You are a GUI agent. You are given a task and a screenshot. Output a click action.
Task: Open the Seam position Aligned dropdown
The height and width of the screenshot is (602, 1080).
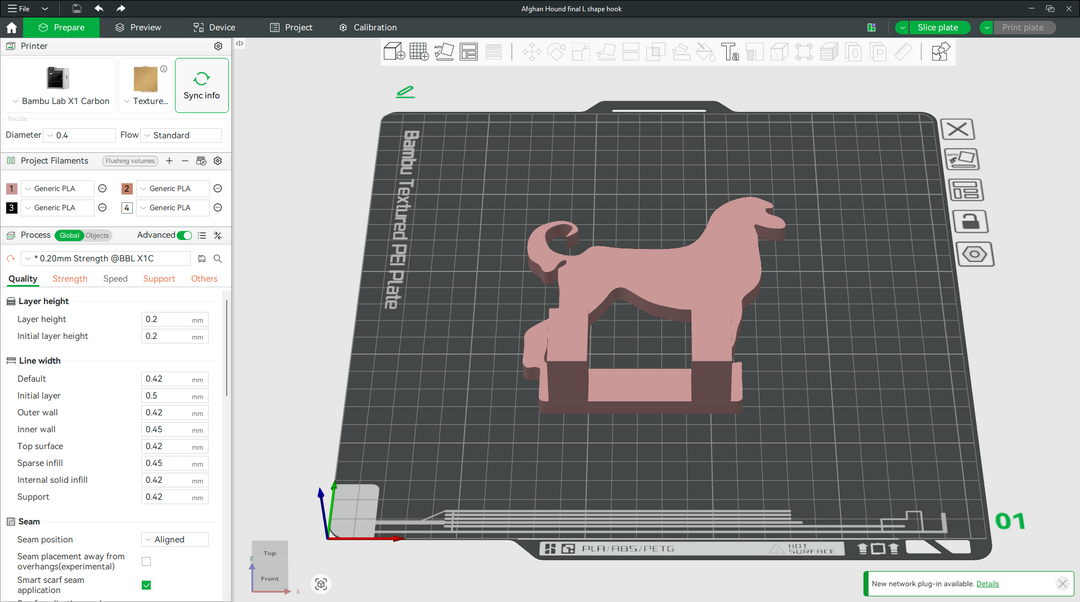tap(174, 539)
